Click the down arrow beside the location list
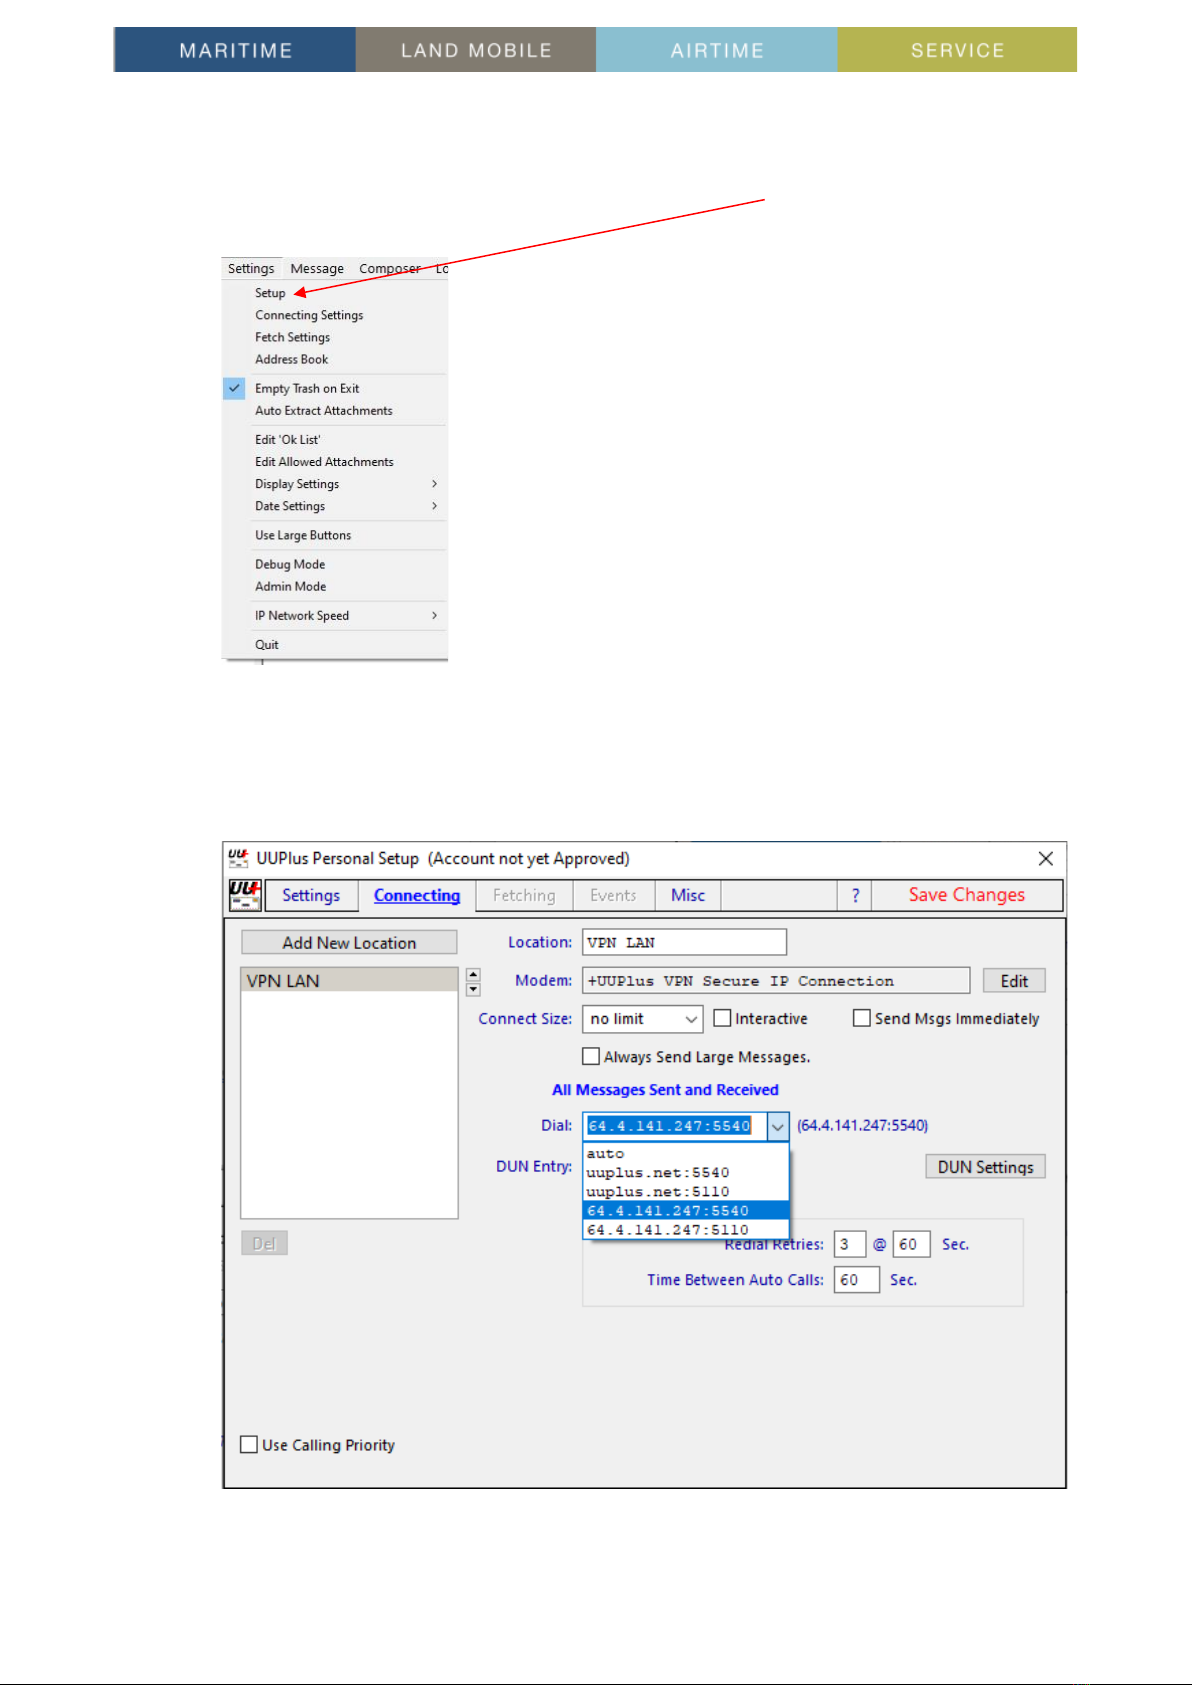Screen dimensions: 1192x1685 [474, 990]
